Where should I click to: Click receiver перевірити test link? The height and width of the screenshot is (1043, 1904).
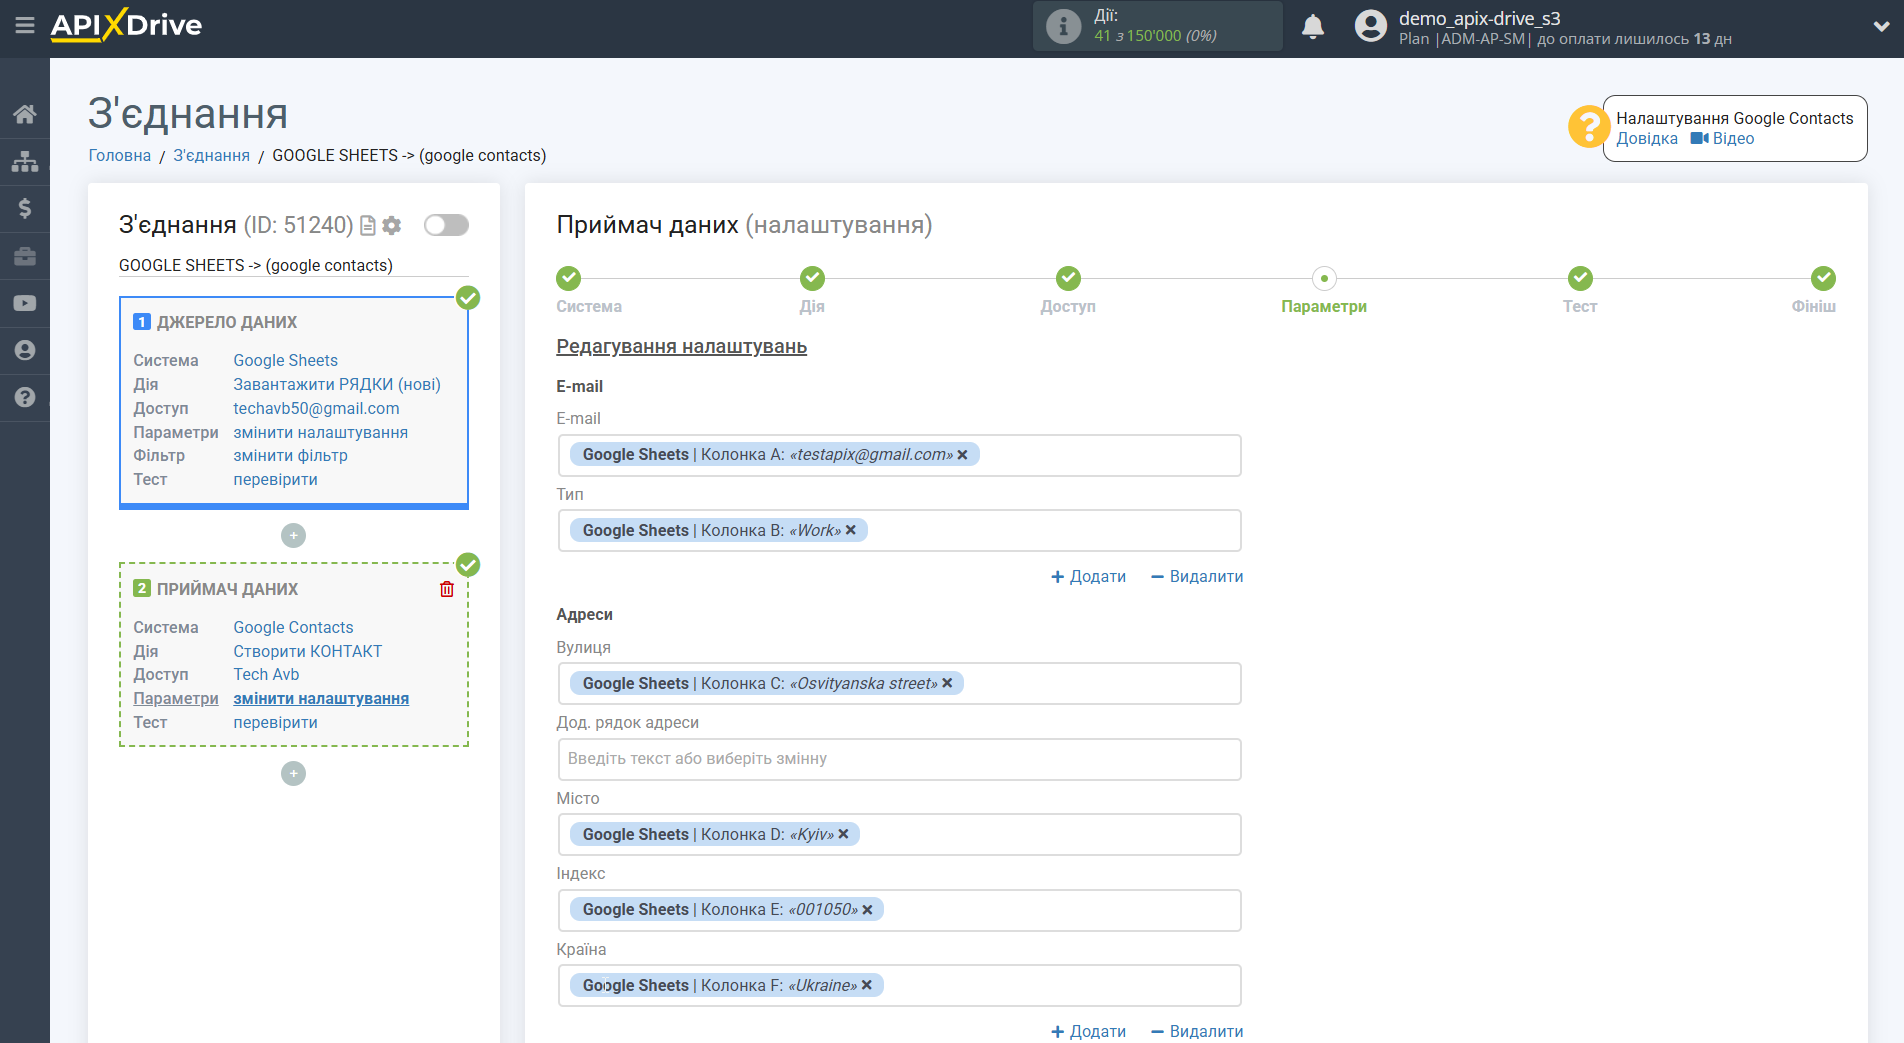click(x=276, y=723)
